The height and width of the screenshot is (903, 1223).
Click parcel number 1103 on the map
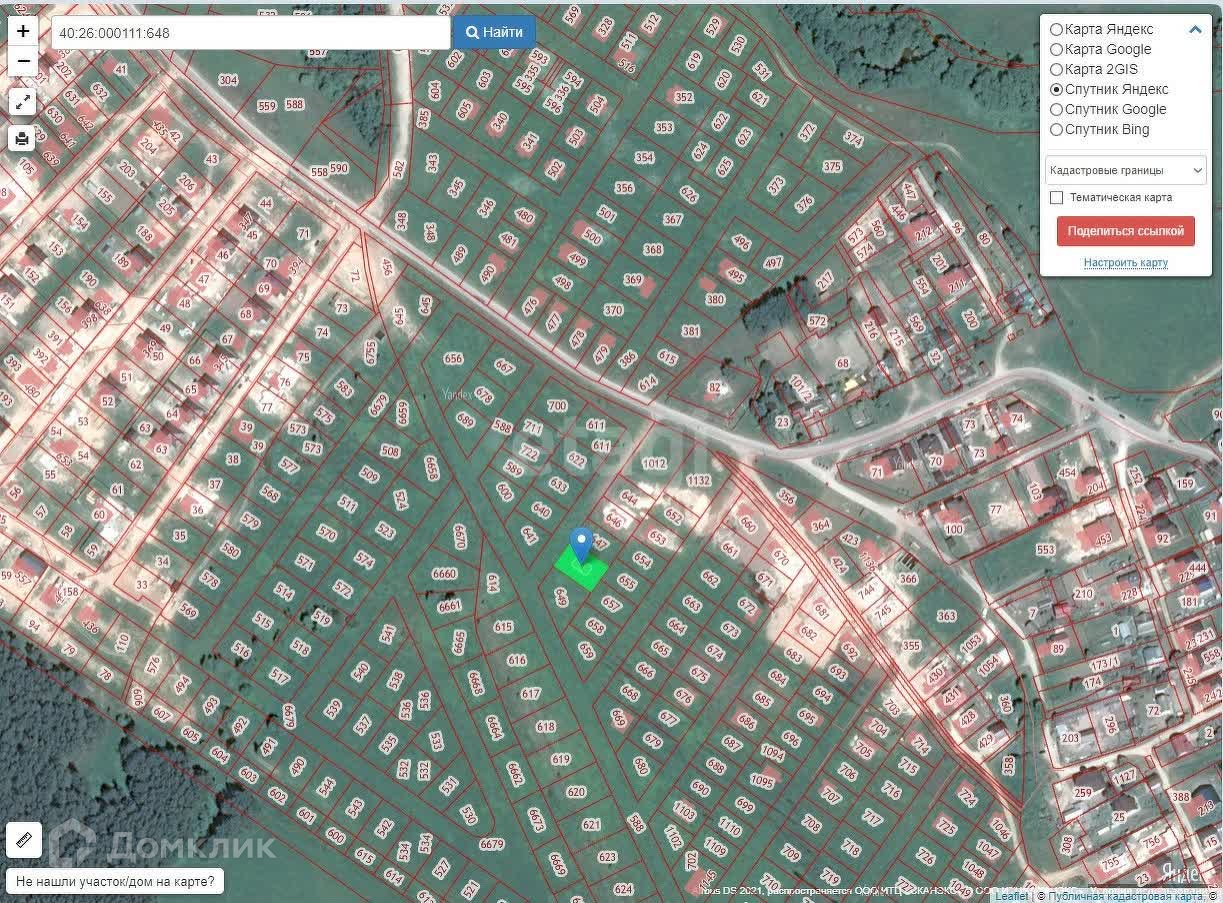pyautogui.click(x=684, y=811)
